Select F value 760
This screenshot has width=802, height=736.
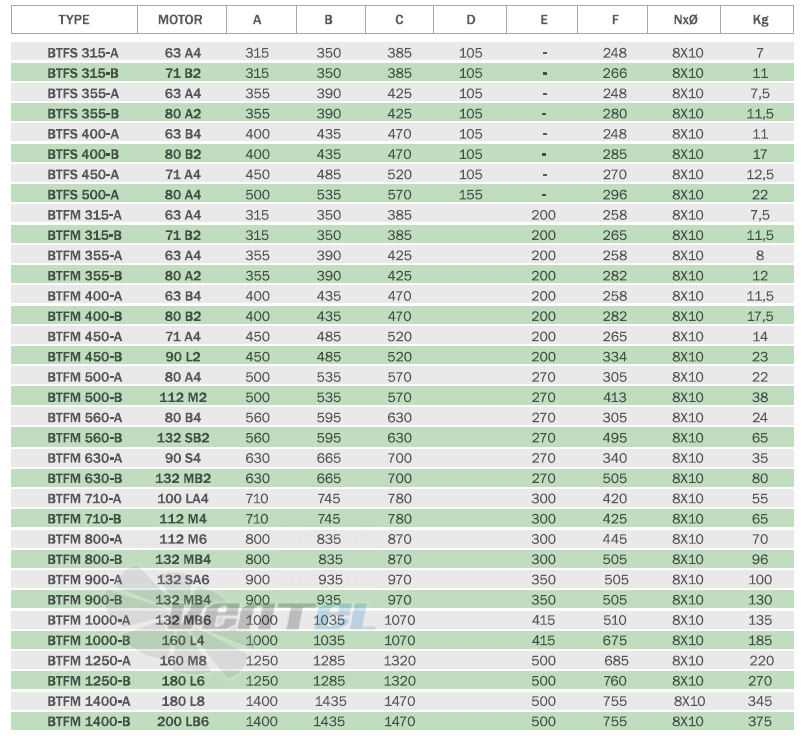click(614, 681)
